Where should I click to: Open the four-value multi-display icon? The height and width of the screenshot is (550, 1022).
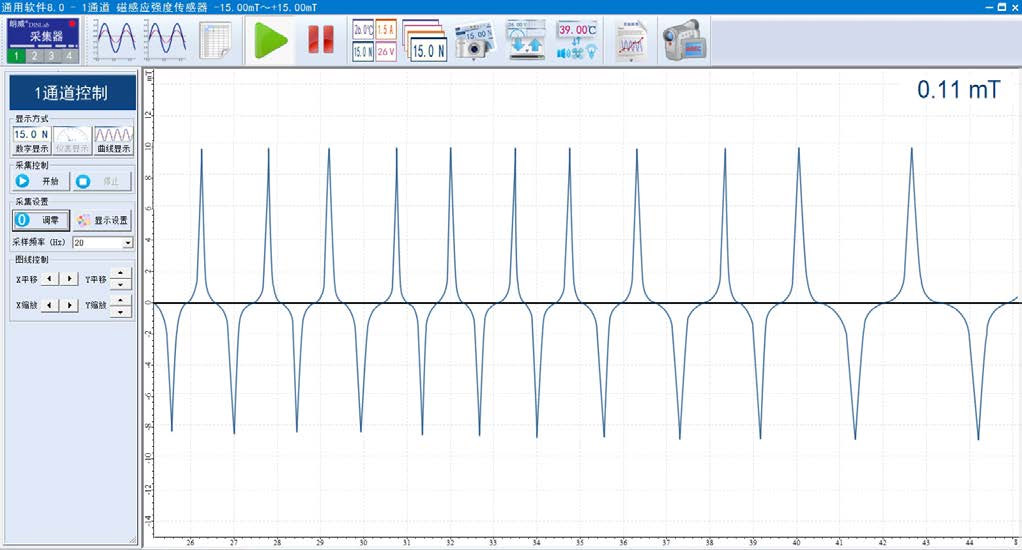click(x=374, y=40)
